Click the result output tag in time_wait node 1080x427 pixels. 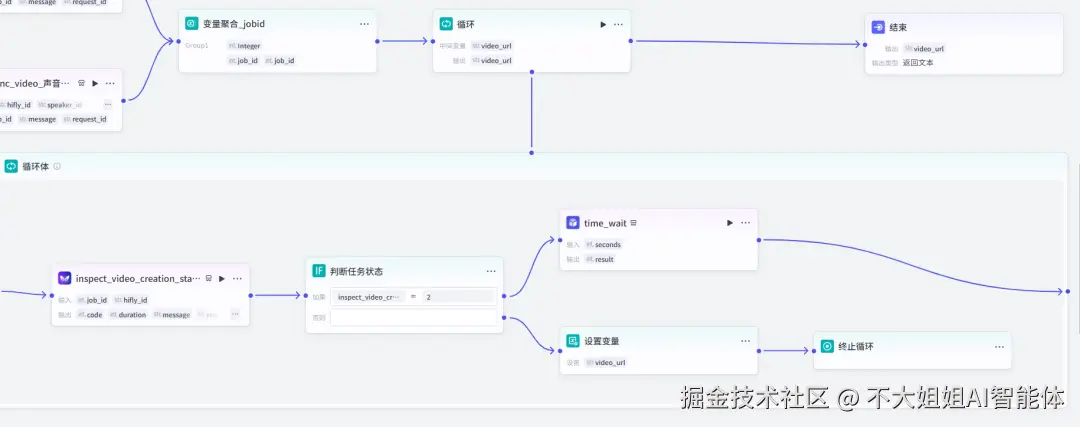(x=599, y=259)
